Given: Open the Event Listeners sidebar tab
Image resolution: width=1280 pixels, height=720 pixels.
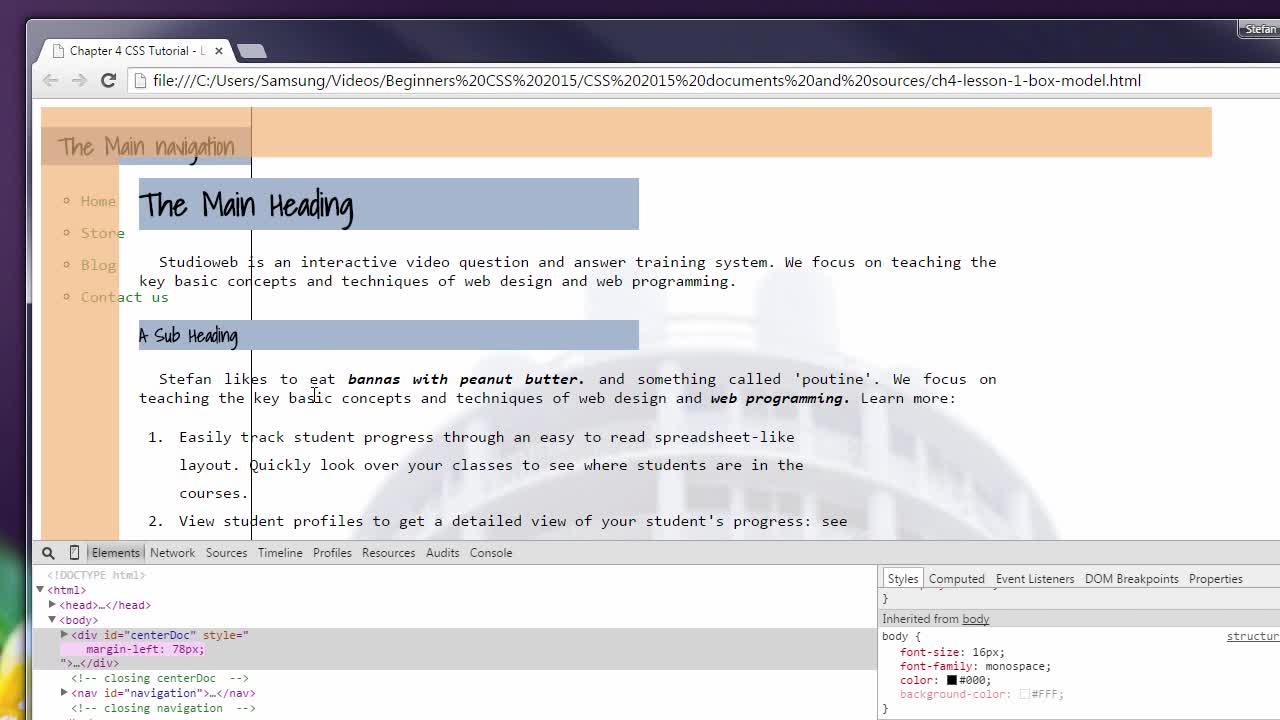Looking at the screenshot, I should 1035,579.
